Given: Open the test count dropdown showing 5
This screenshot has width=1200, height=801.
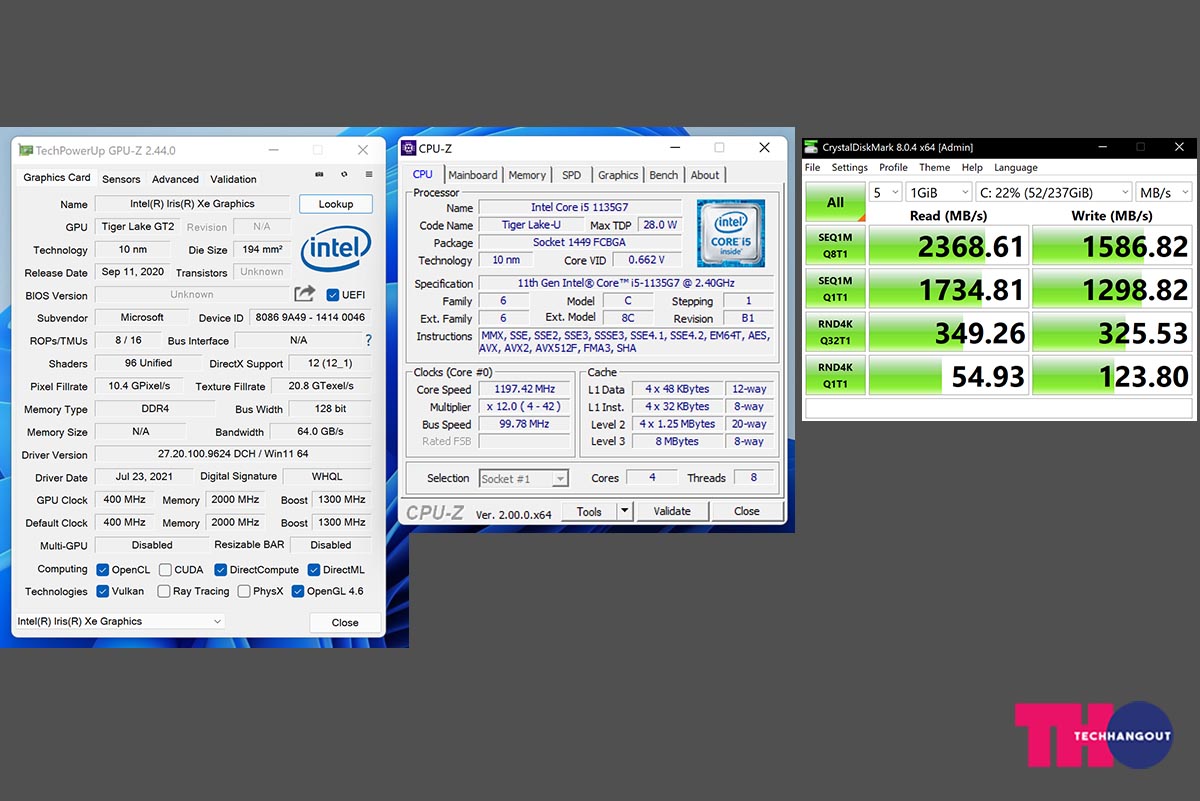Looking at the screenshot, I should tap(886, 192).
